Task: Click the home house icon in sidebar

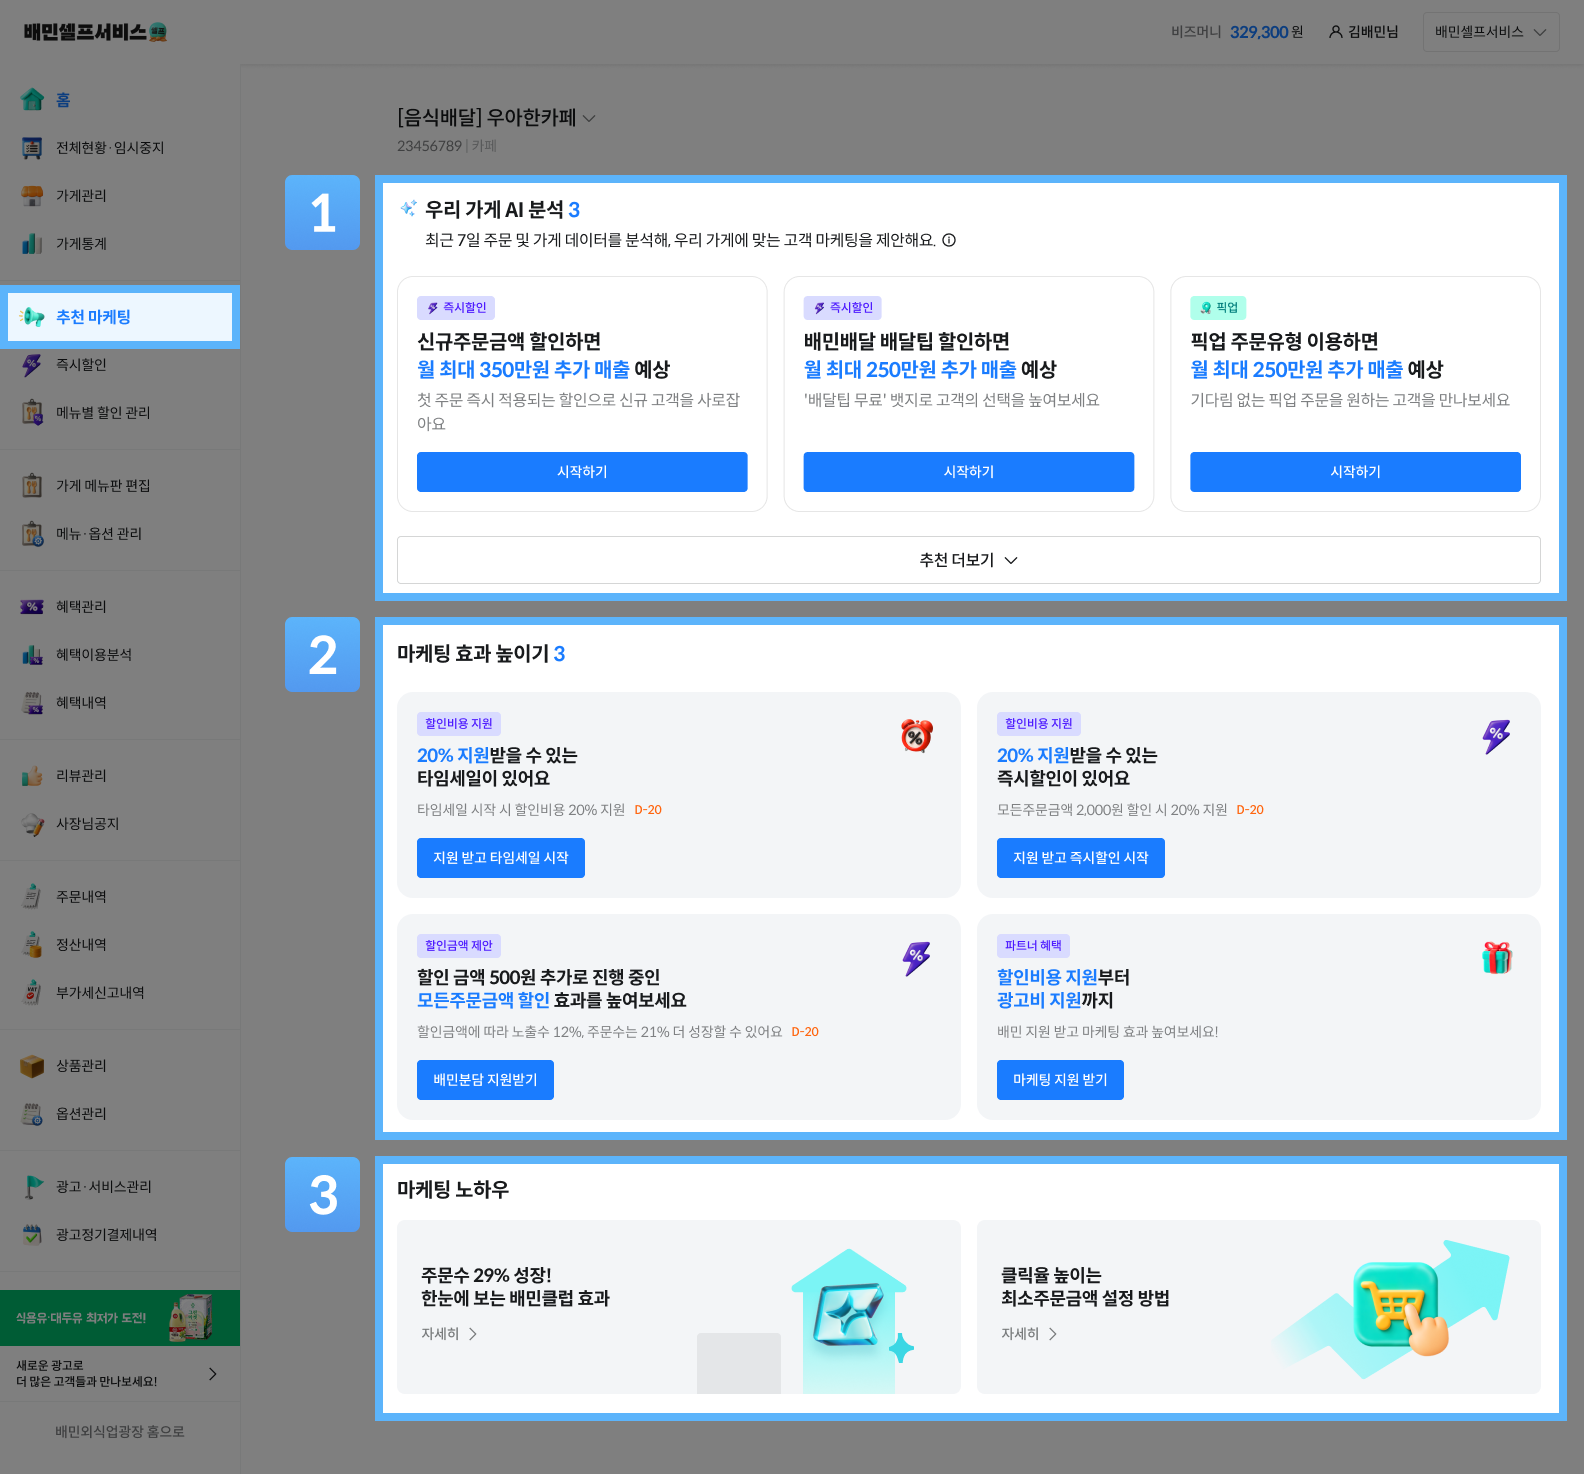Action: click(x=33, y=99)
